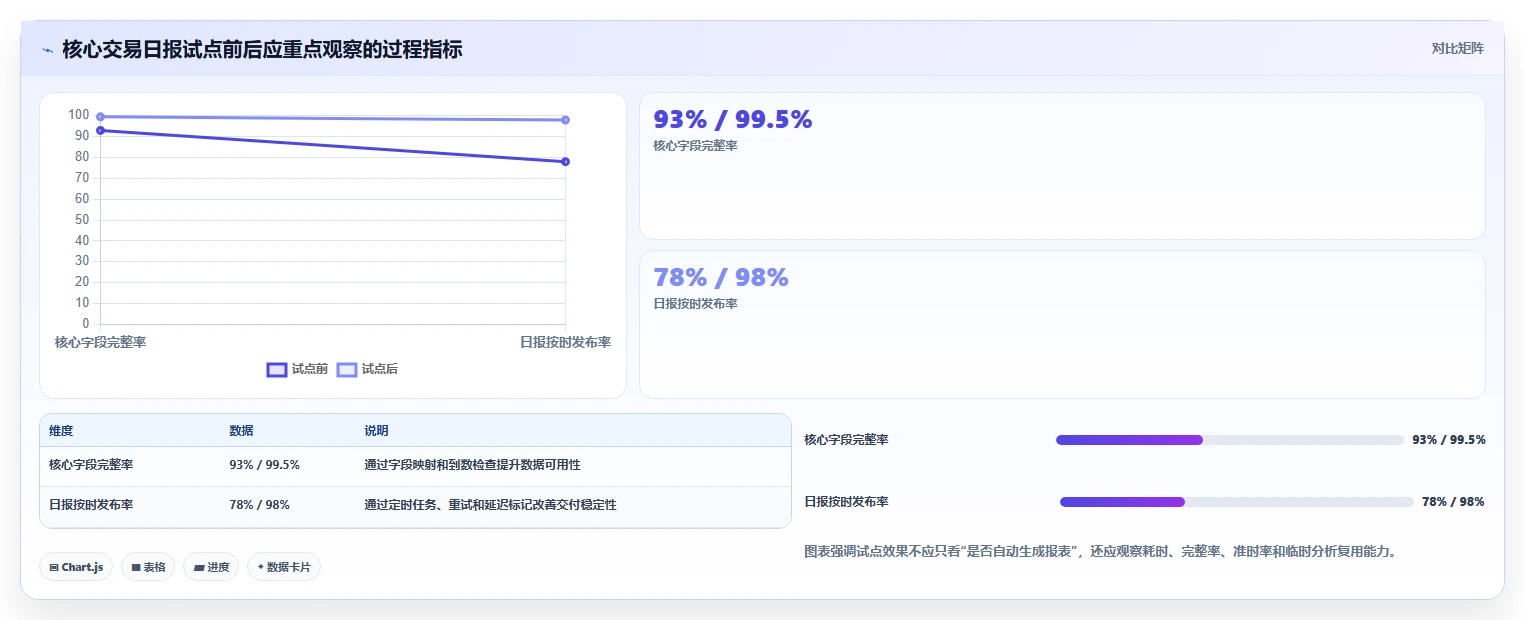This screenshot has height=620, width=1525.
Task: Click the 日报按时发布率 table row cell
Action: click(91, 505)
